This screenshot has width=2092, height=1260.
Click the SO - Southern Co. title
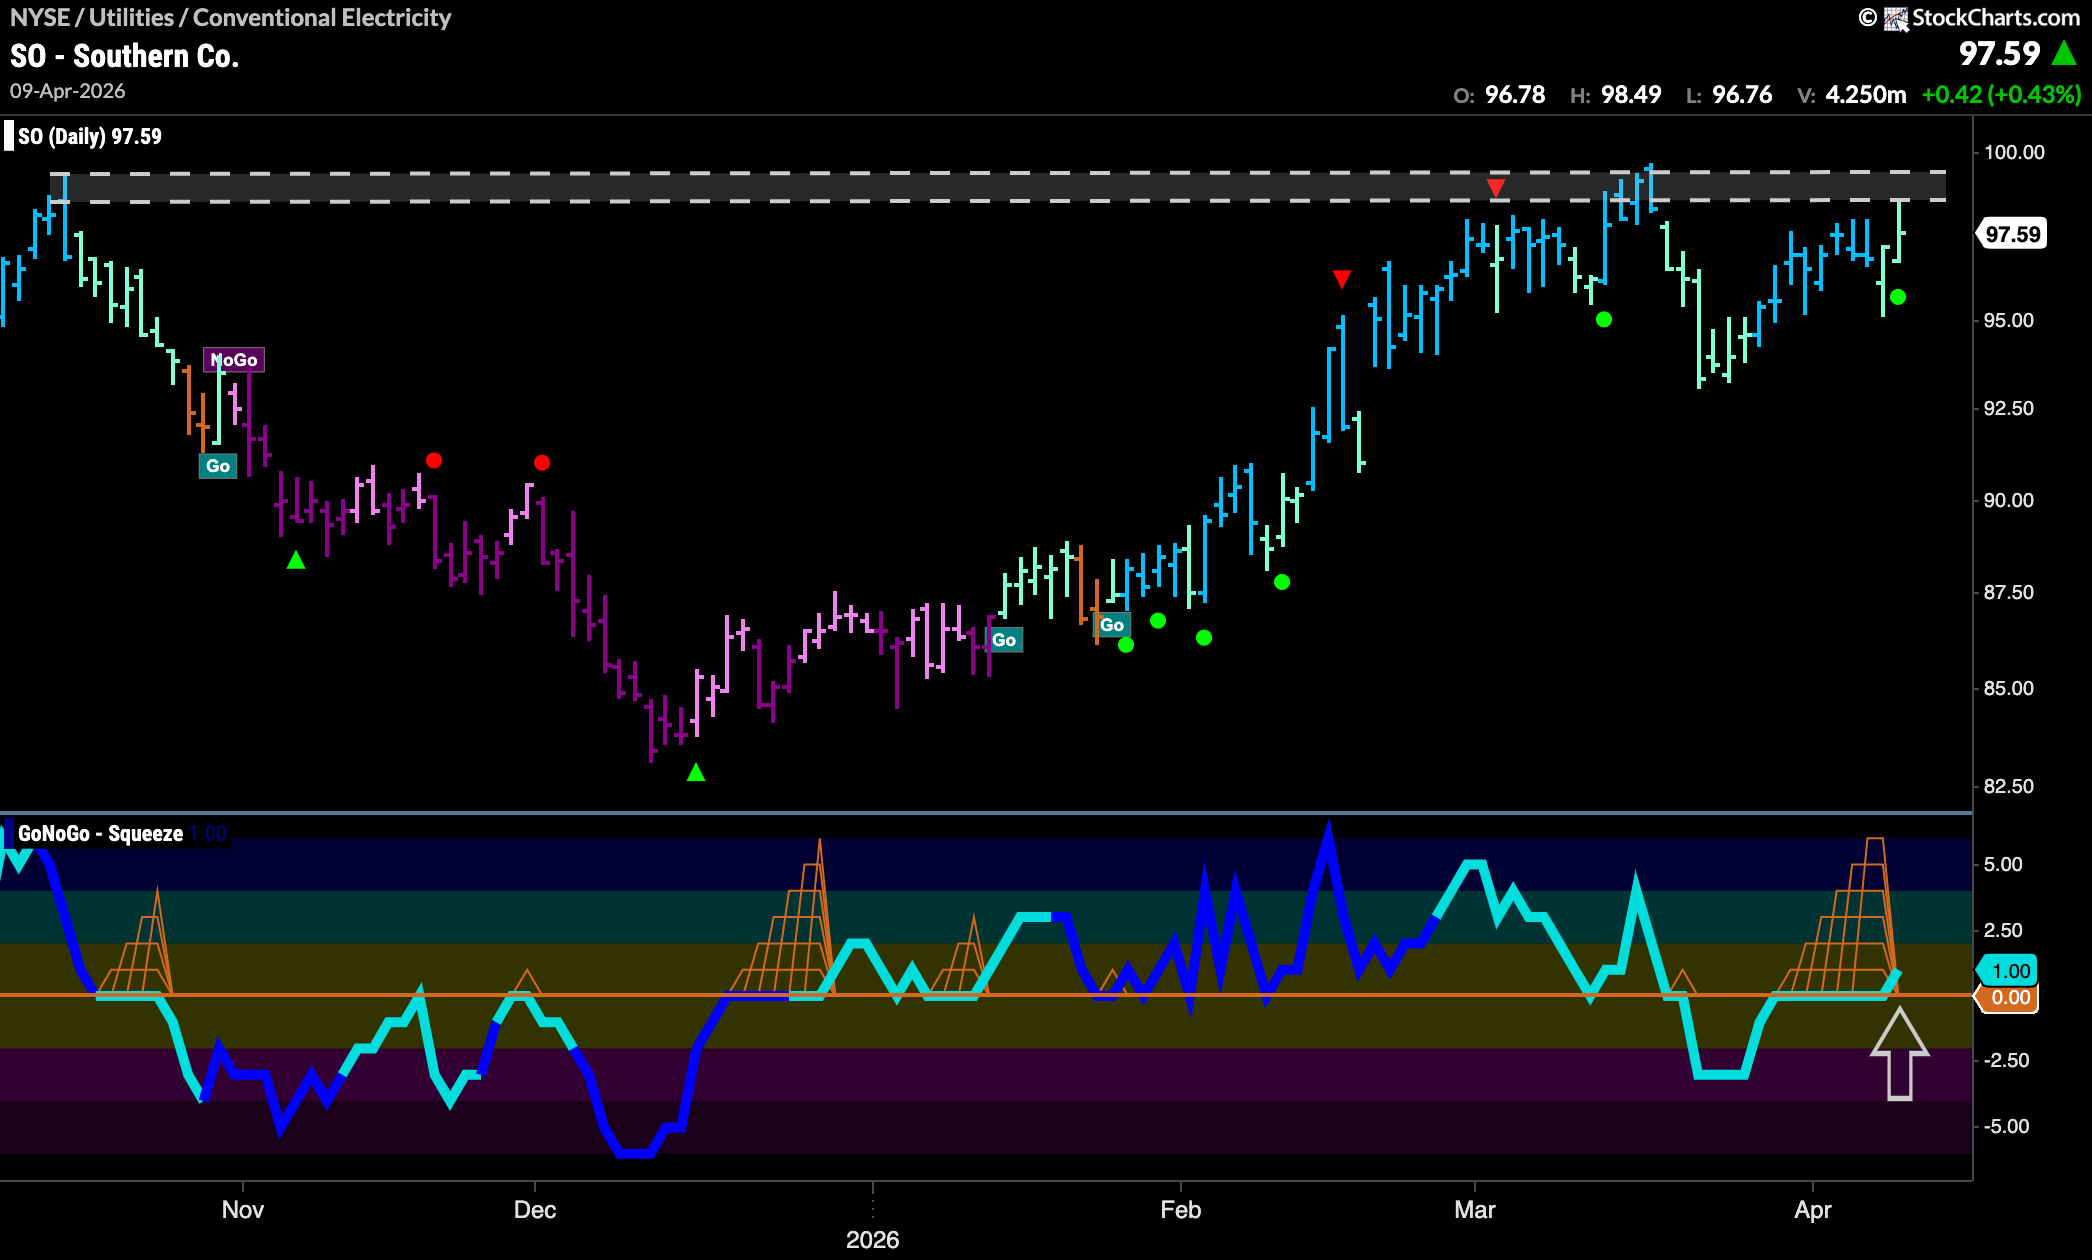125,56
